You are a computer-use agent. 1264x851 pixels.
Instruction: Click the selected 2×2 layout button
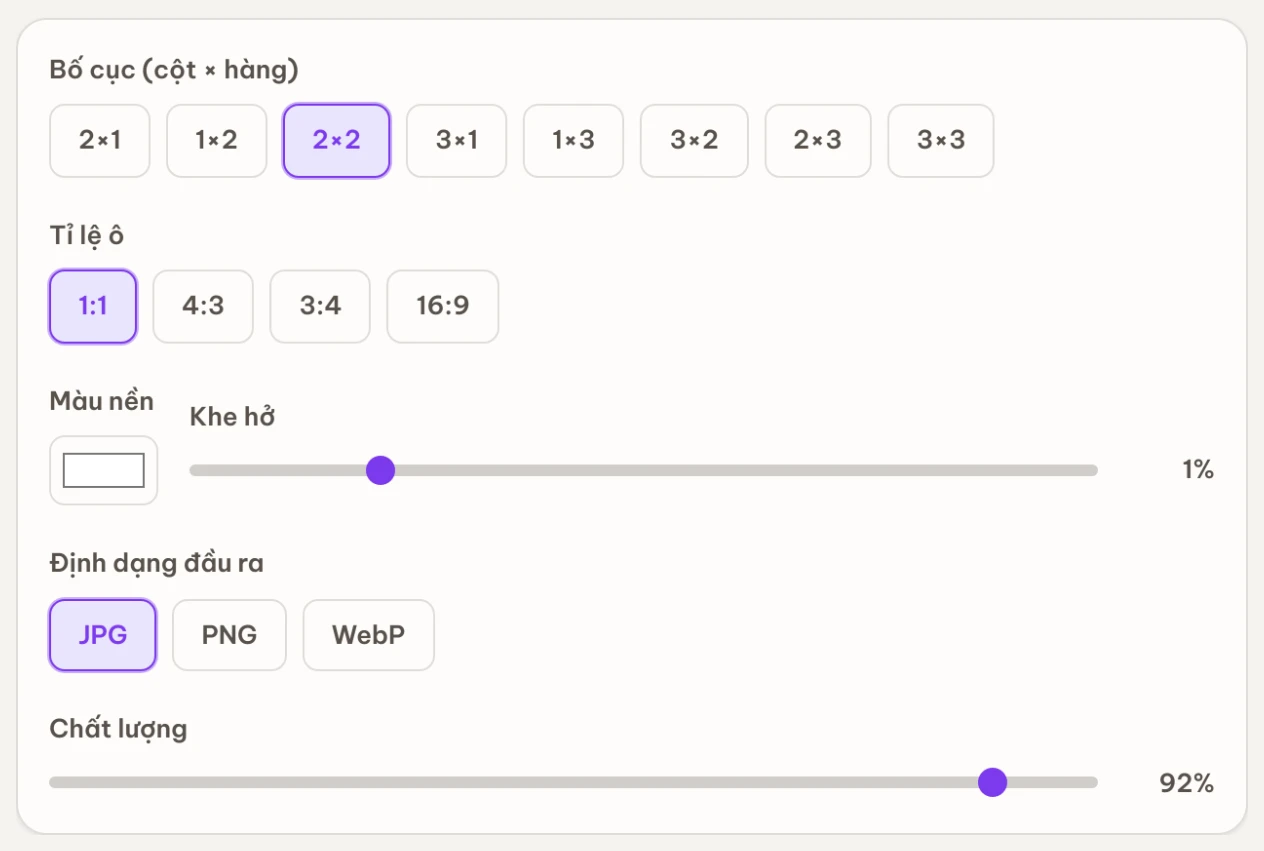click(x=336, y=141)
